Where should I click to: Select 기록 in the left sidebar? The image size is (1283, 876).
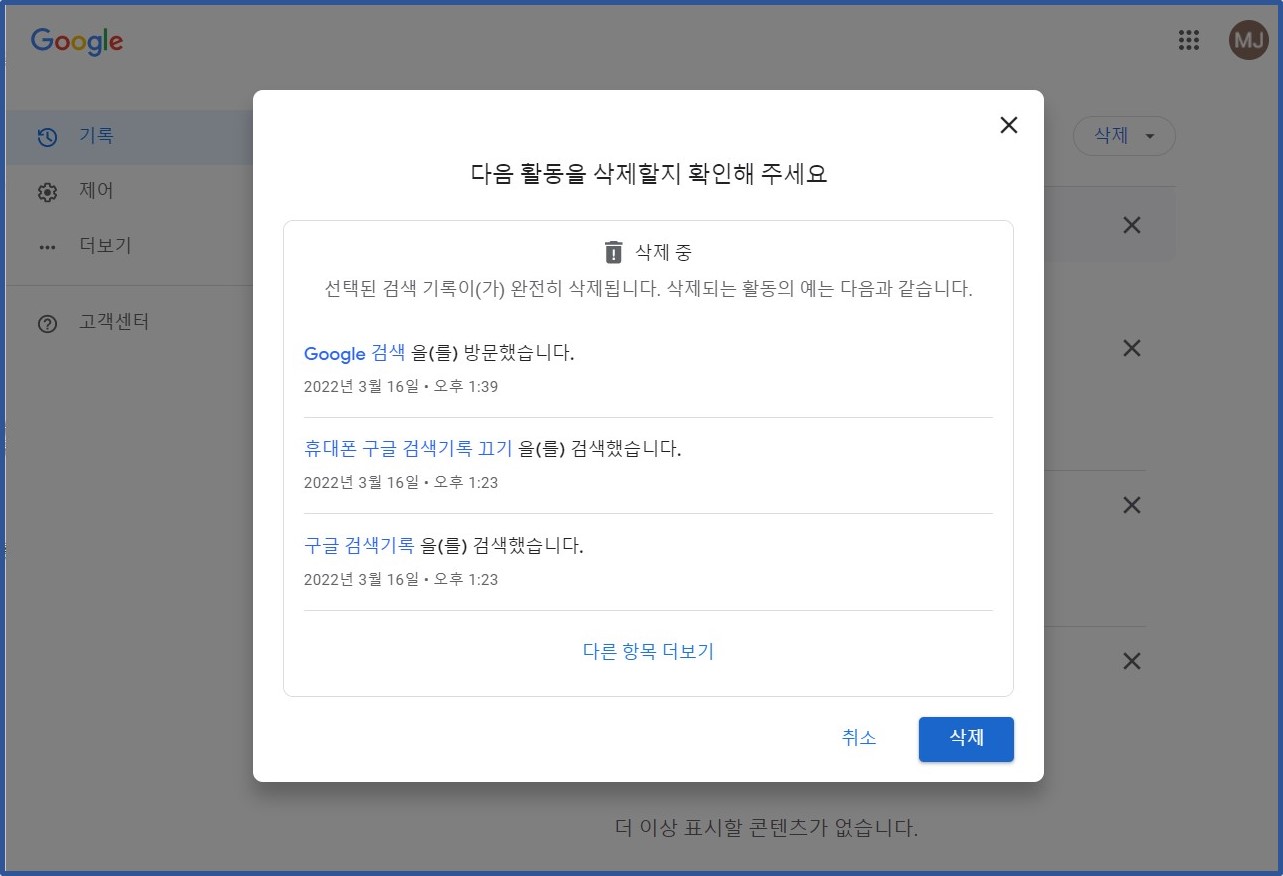[130, 137]
